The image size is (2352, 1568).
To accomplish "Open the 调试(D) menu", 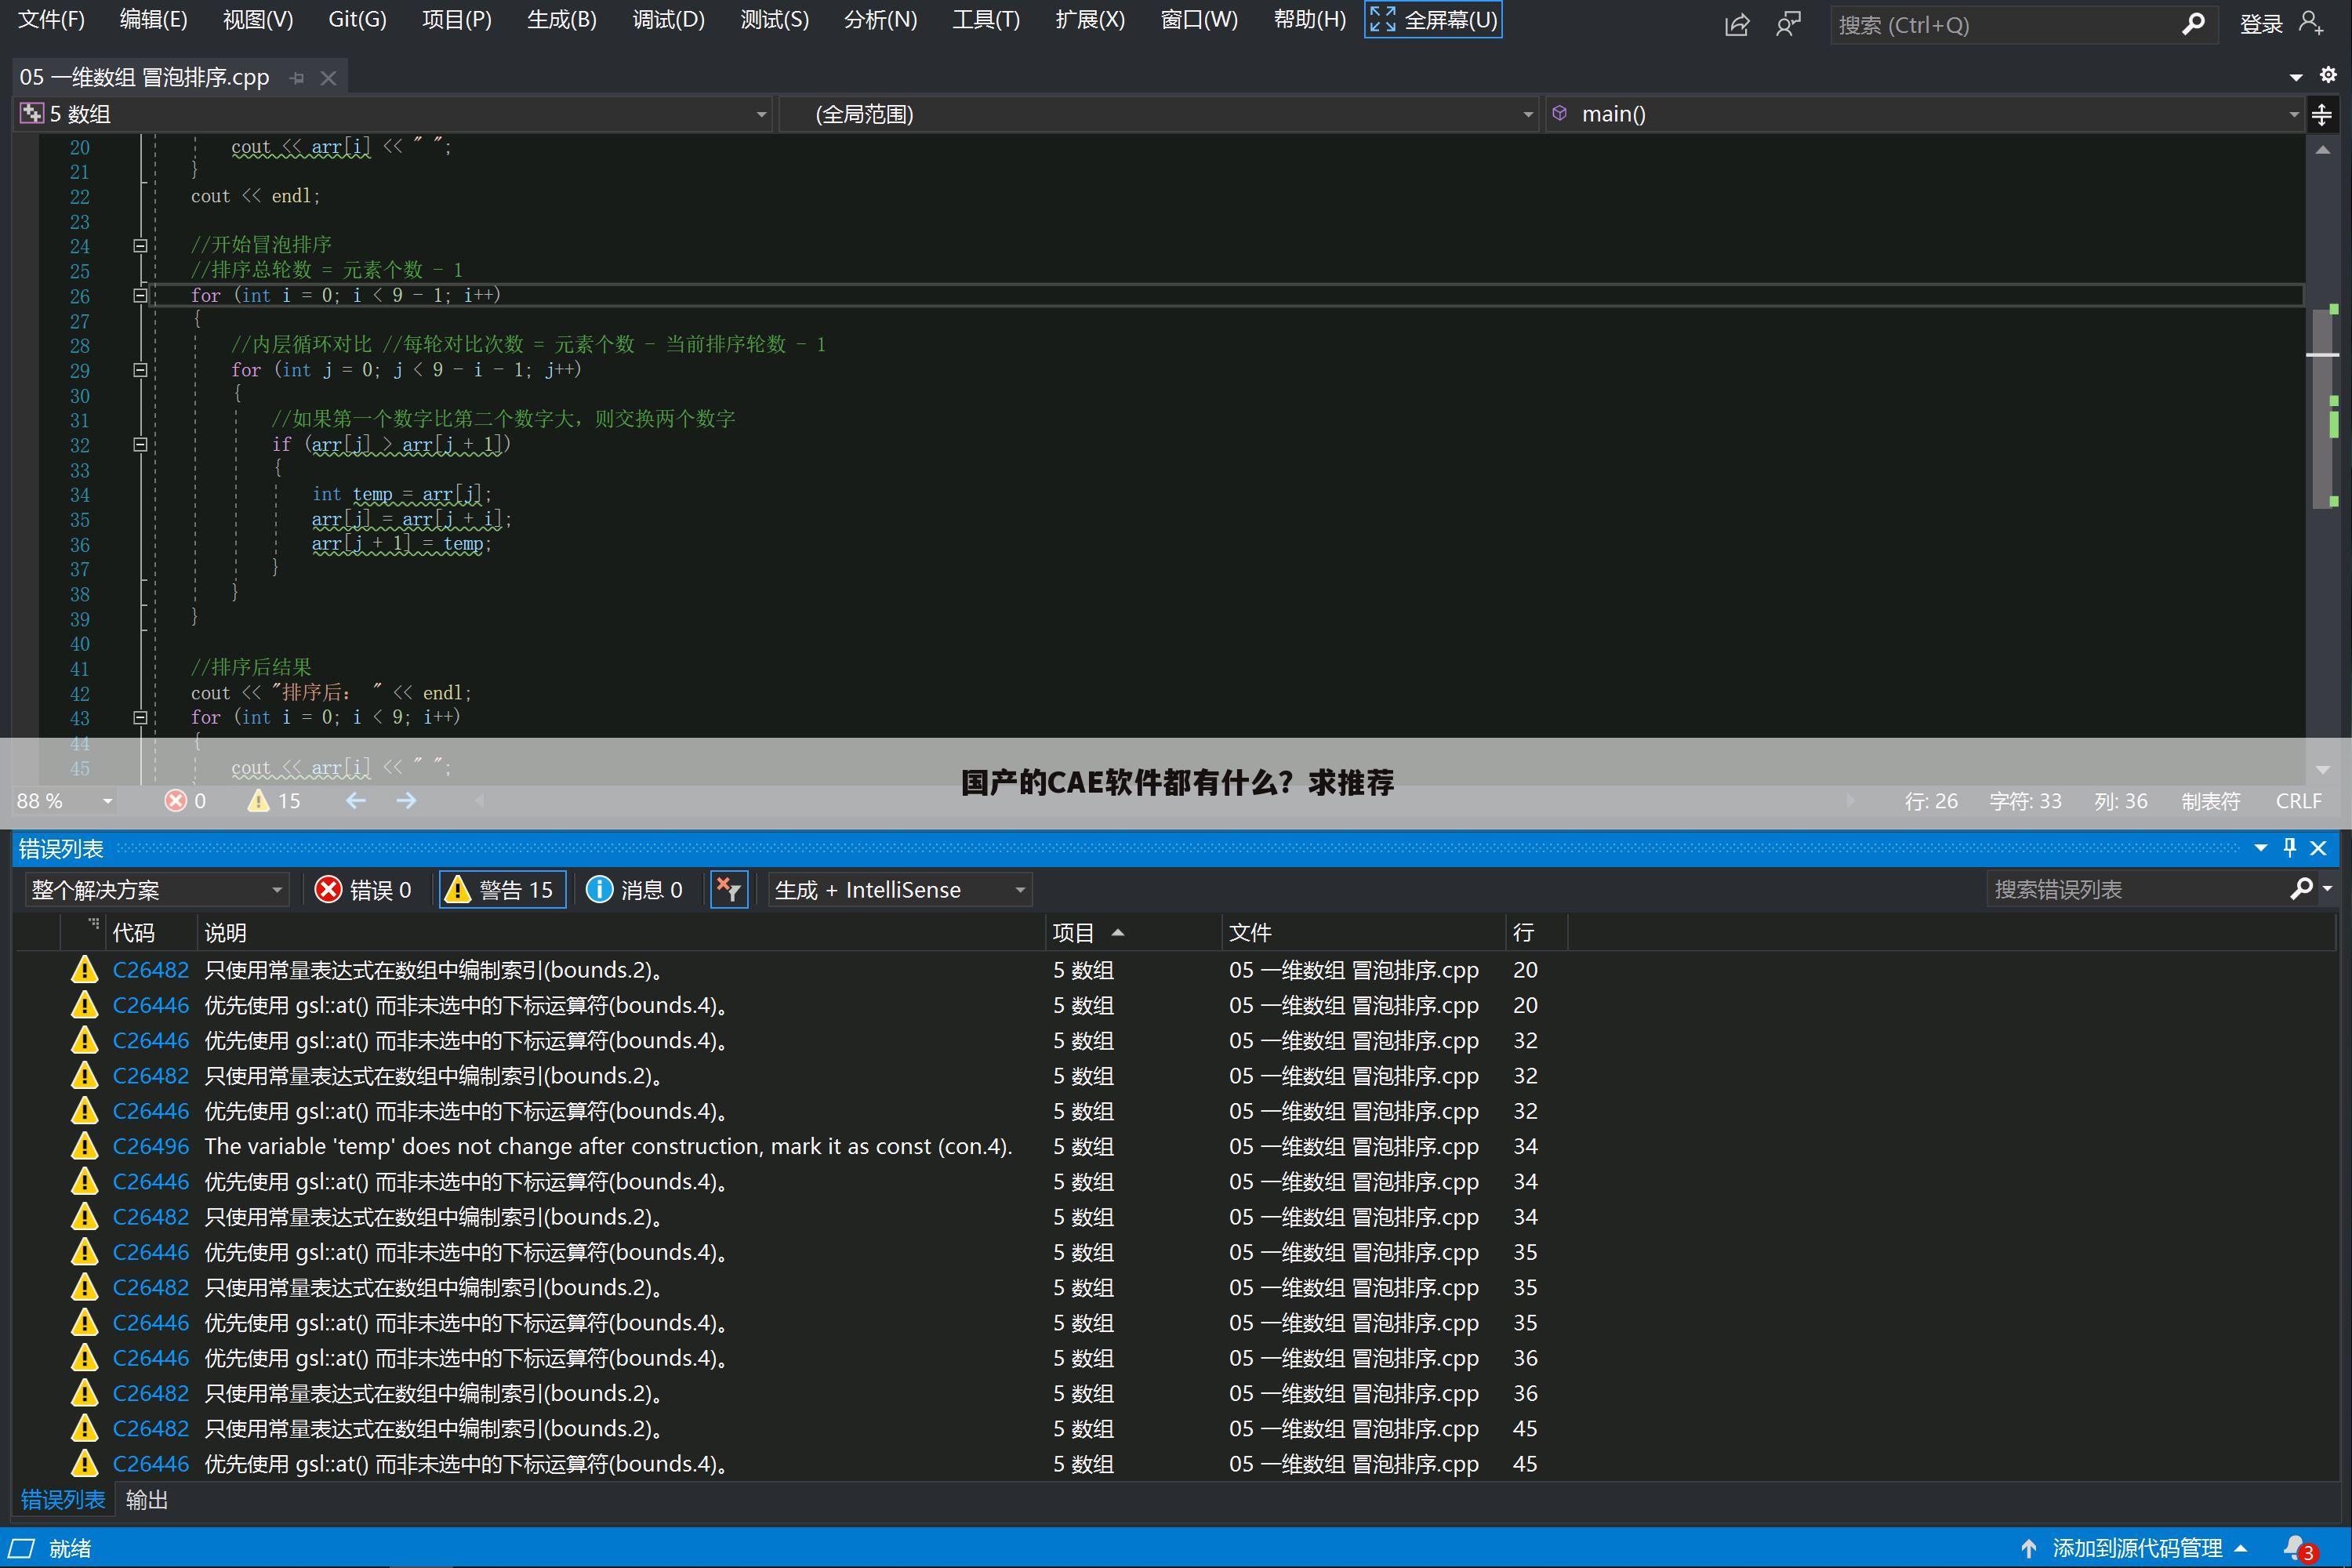I will click(668, 20).
